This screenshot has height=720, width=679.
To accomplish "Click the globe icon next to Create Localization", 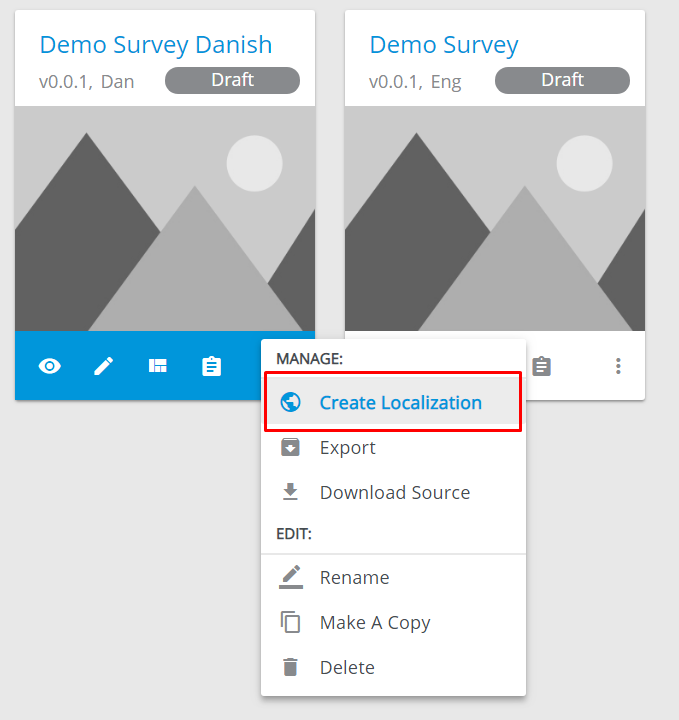I will click(291, 403).
